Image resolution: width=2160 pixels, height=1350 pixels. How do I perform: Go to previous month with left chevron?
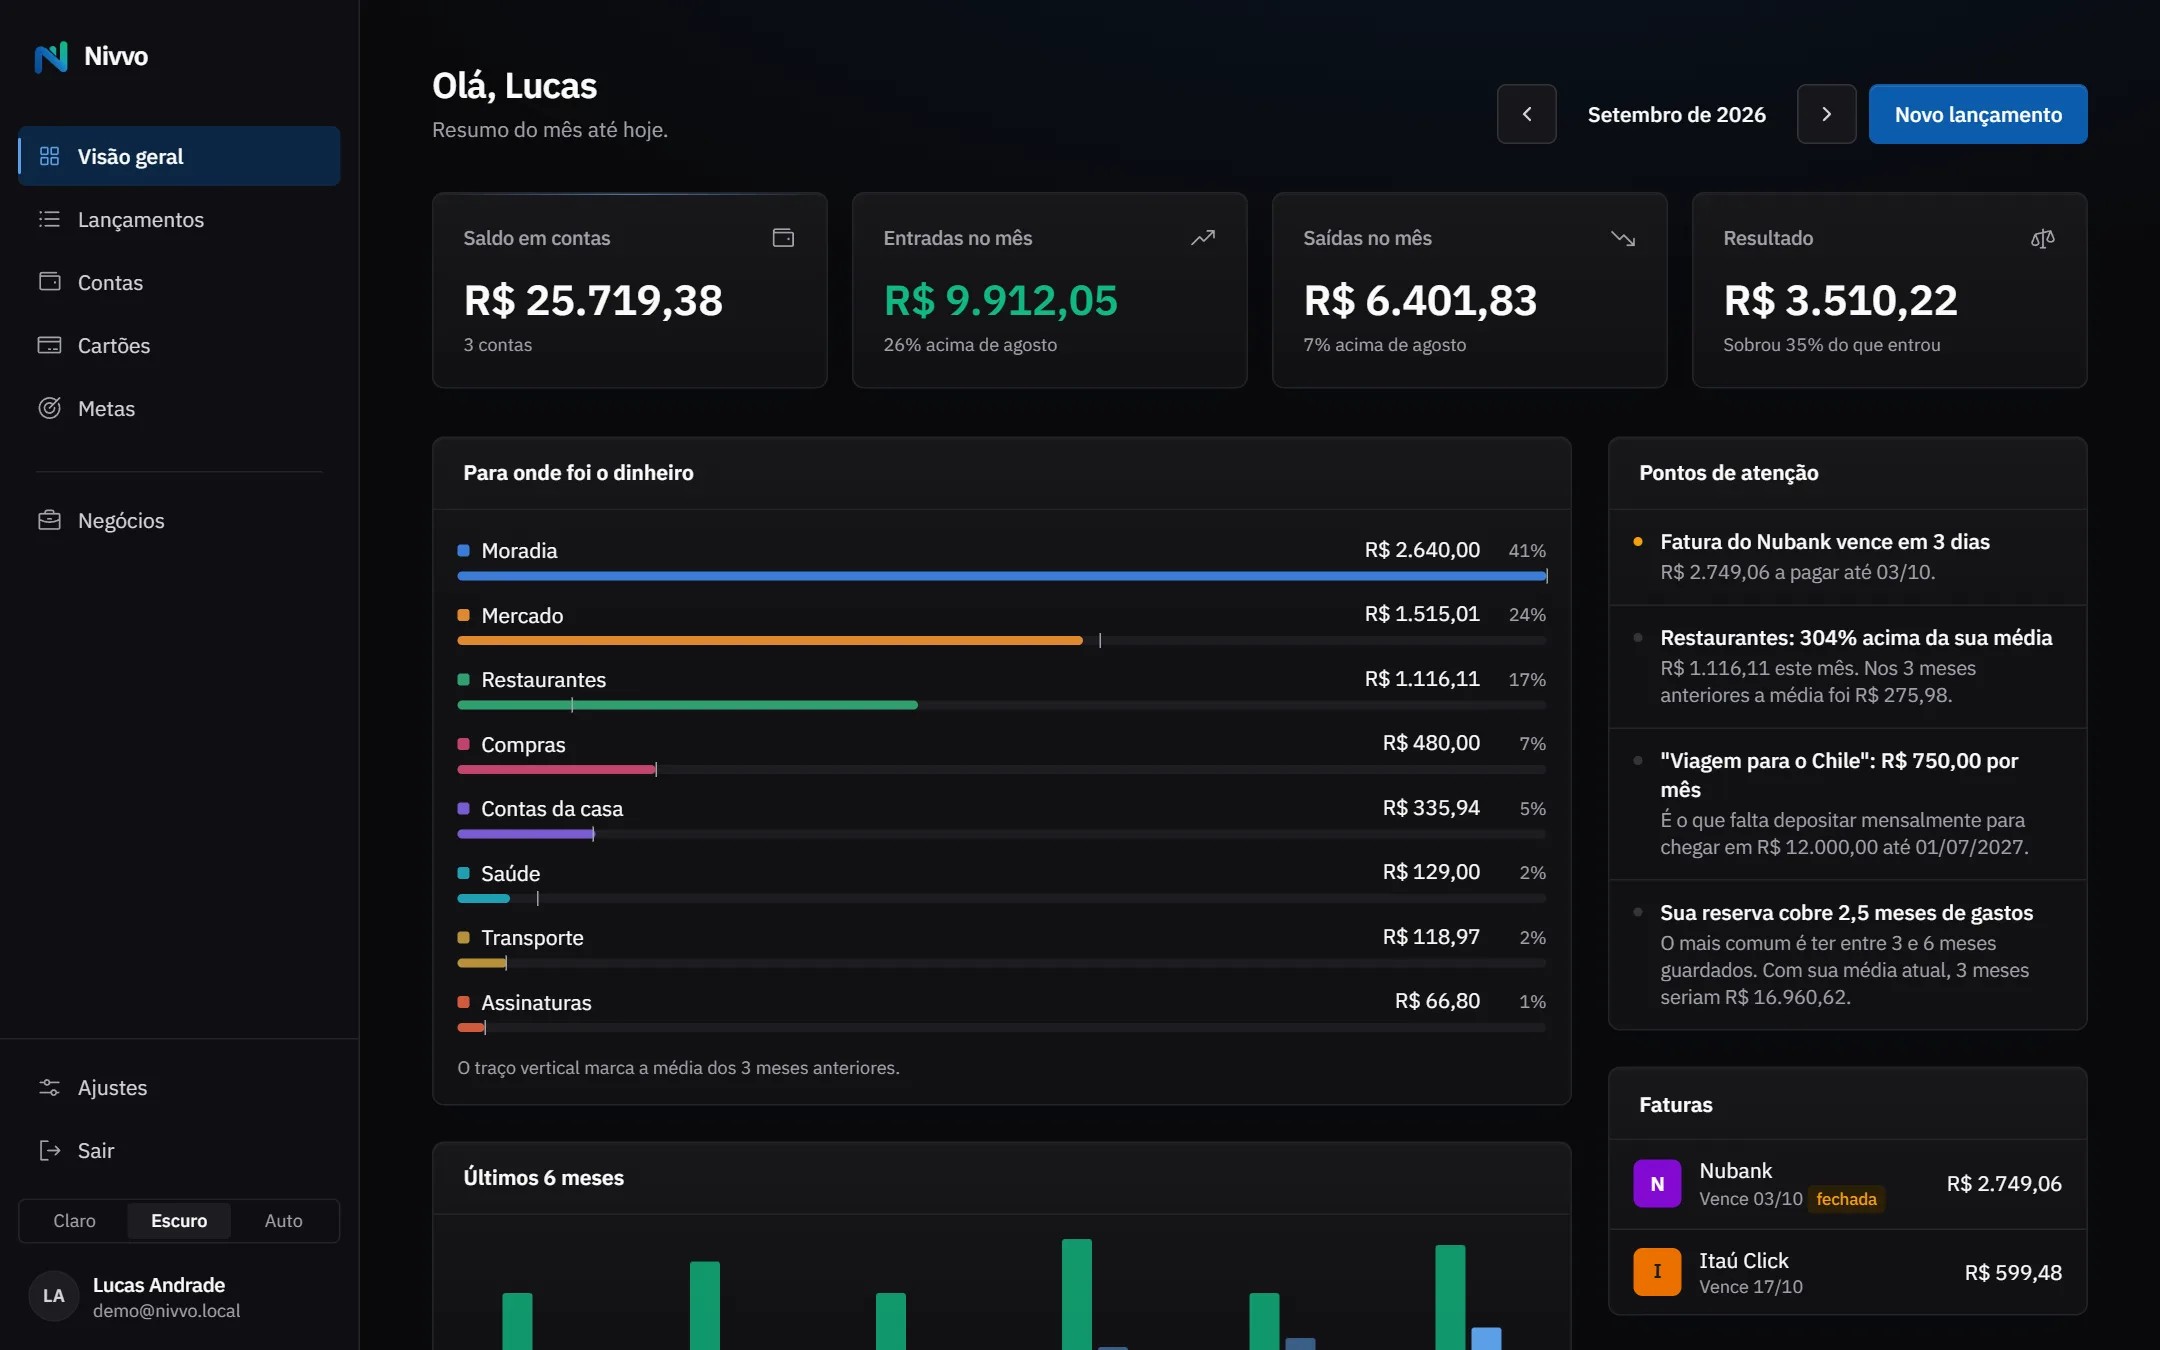point(1527,114)
